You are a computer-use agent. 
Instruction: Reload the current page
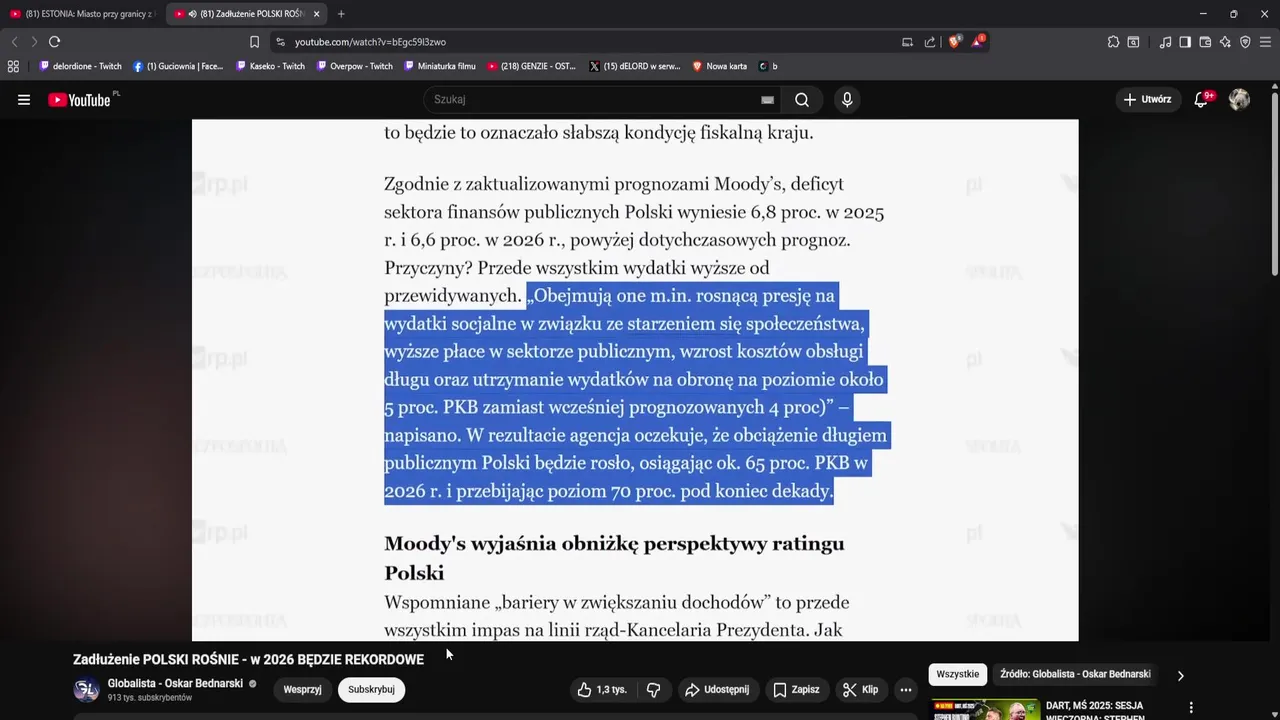click(54, 42)
